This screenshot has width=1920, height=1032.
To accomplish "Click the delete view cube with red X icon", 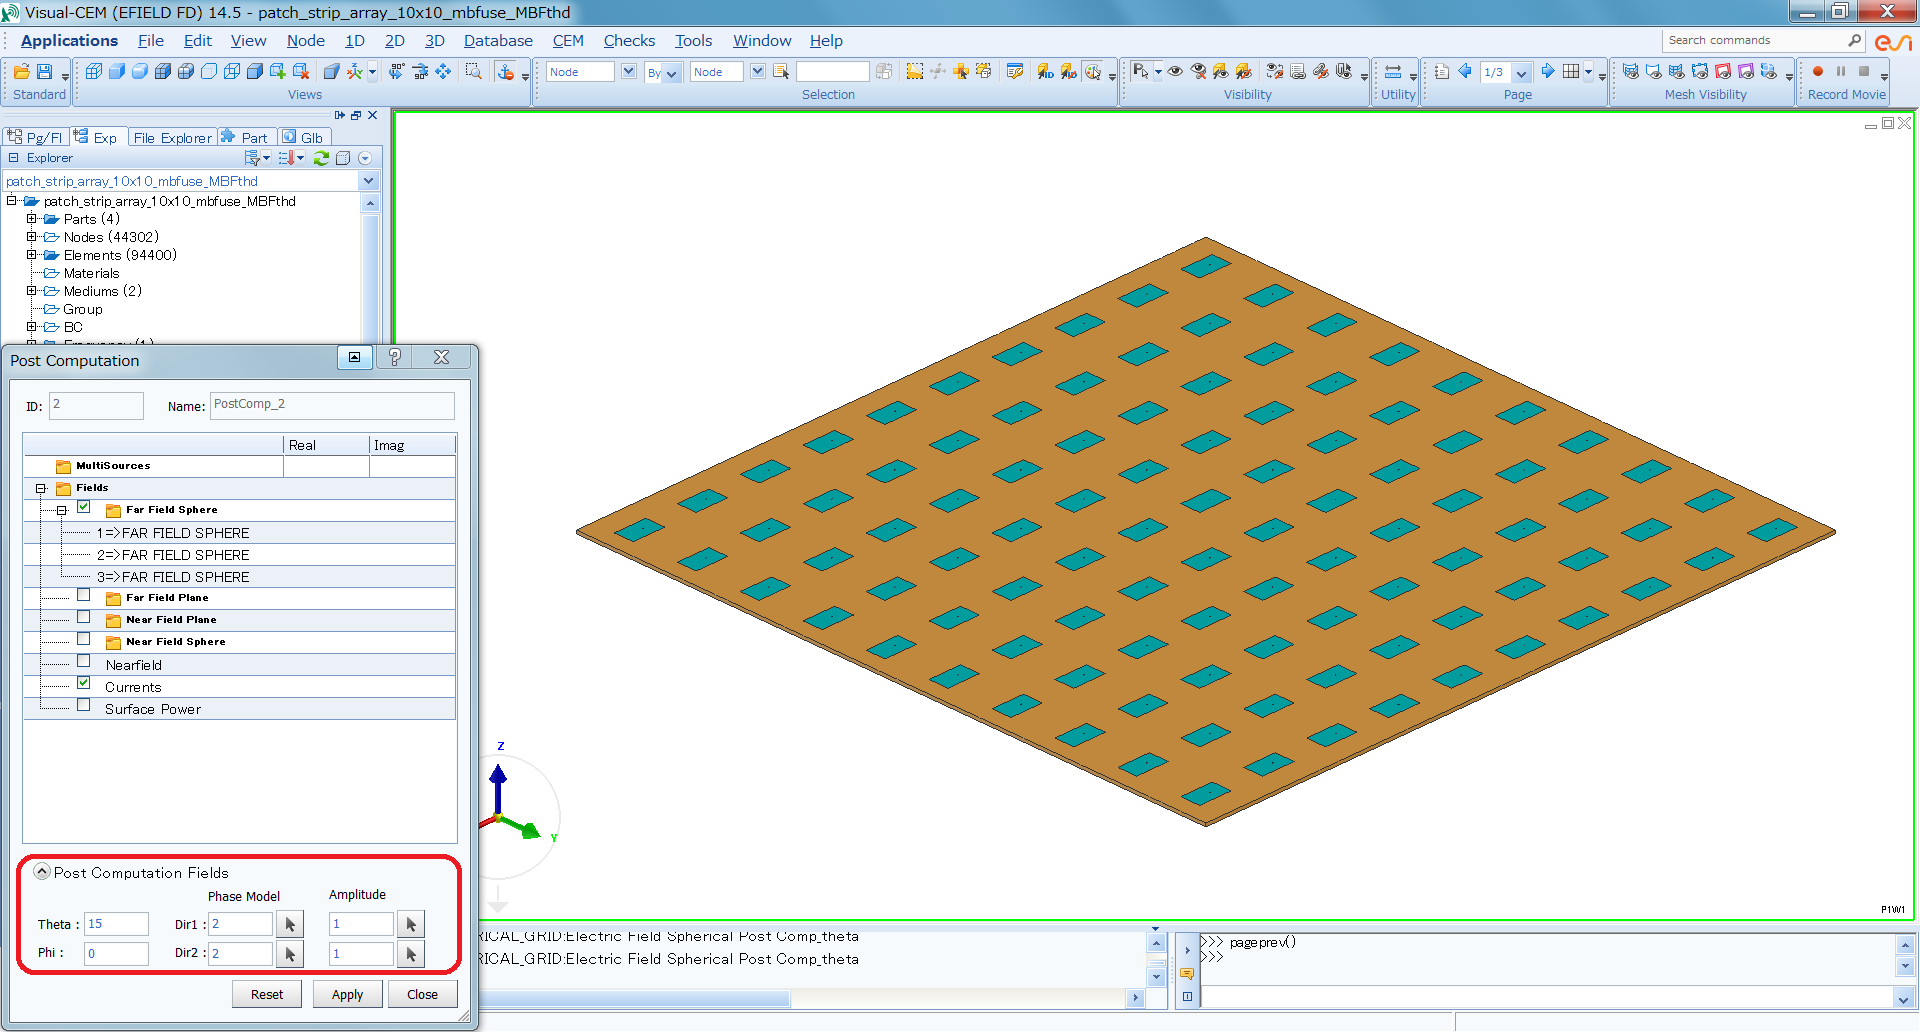I will [x=301, y=71].
